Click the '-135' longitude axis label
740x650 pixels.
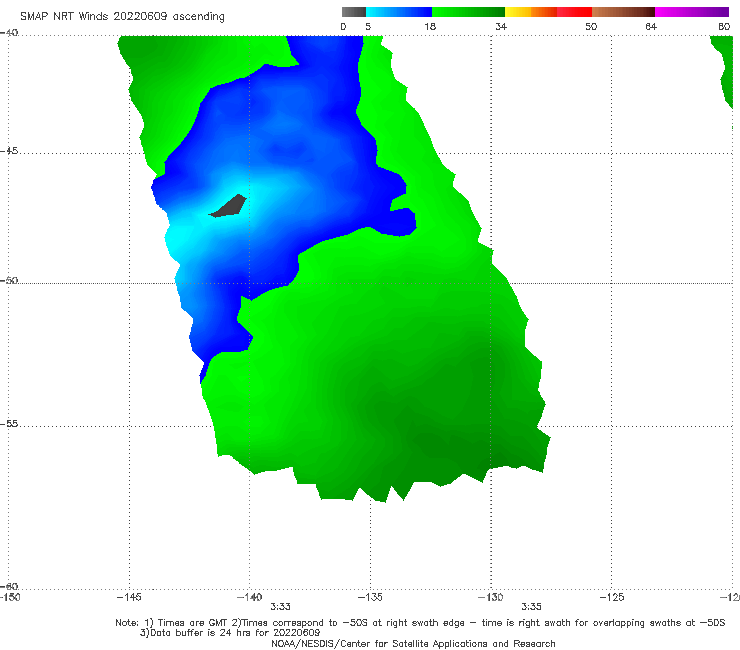[x=370, y=597]
